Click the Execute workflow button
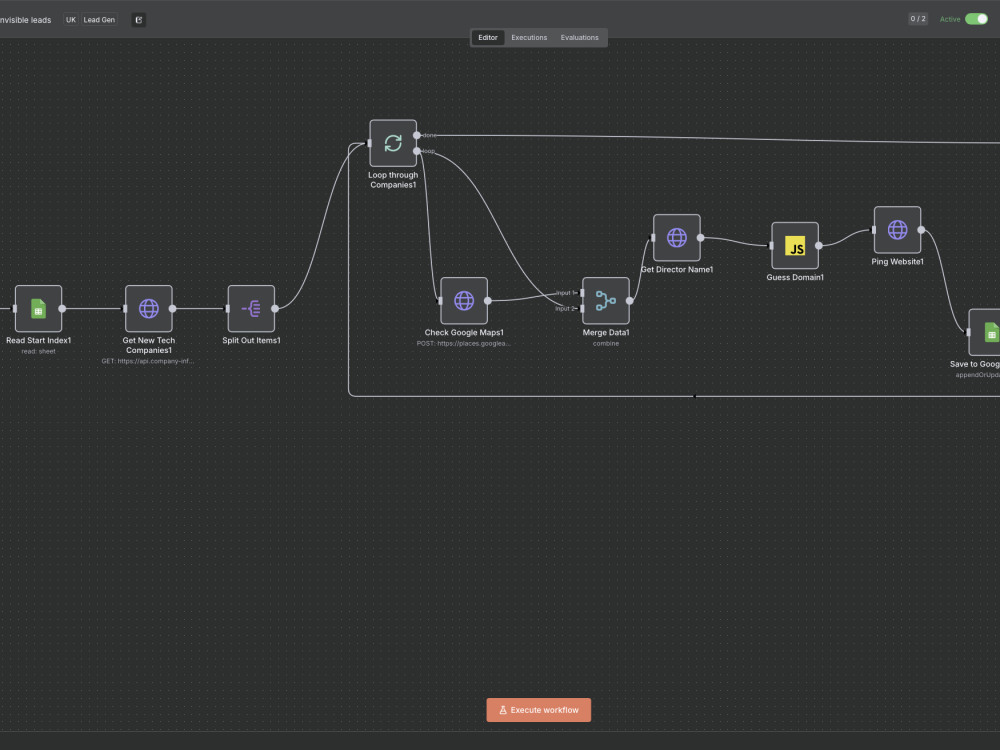The width and height of the screenshot is (1000, 750). click(538, 710)
